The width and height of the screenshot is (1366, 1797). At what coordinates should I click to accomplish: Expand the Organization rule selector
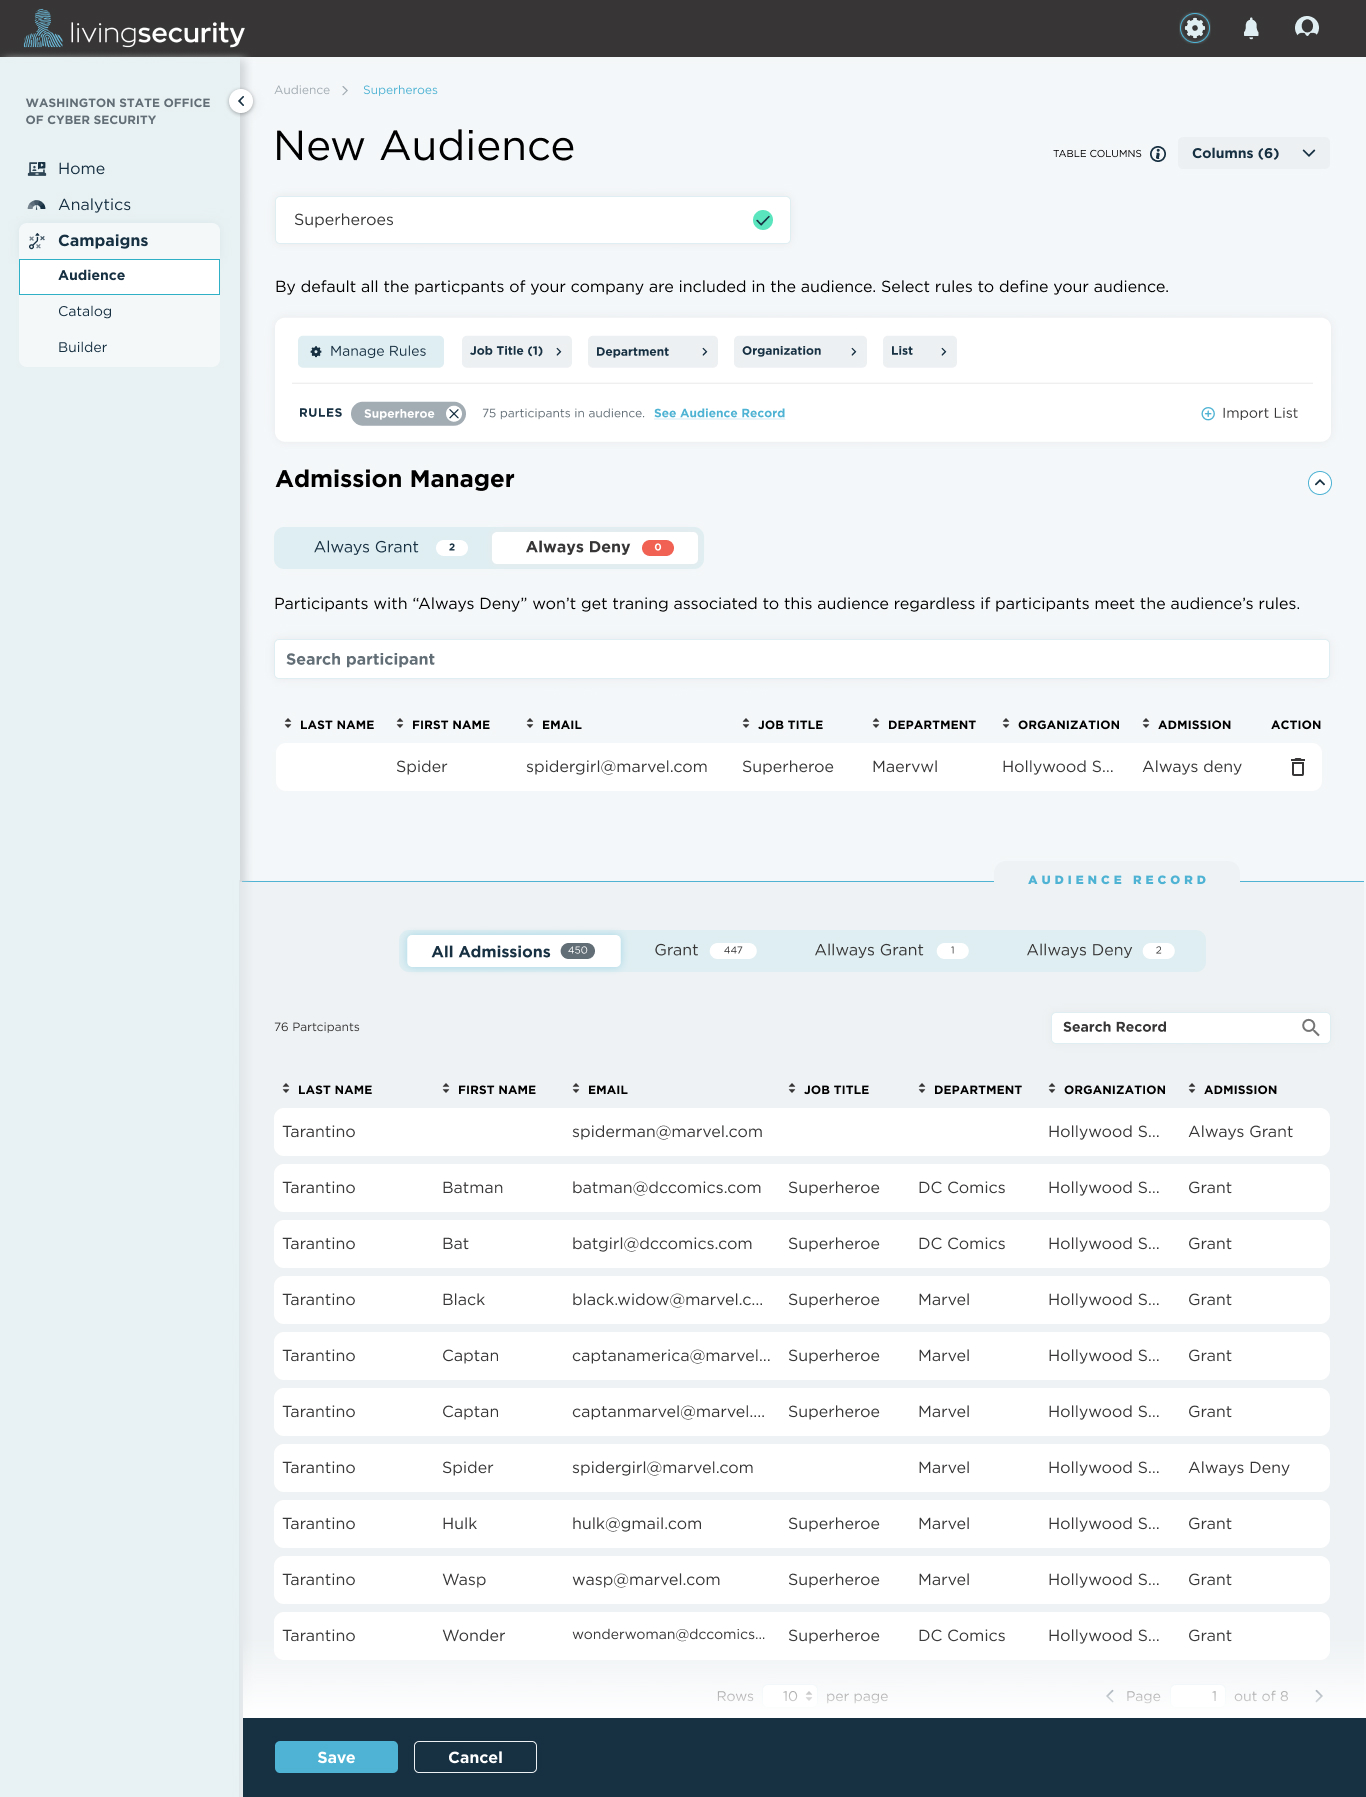click(800, 351)
